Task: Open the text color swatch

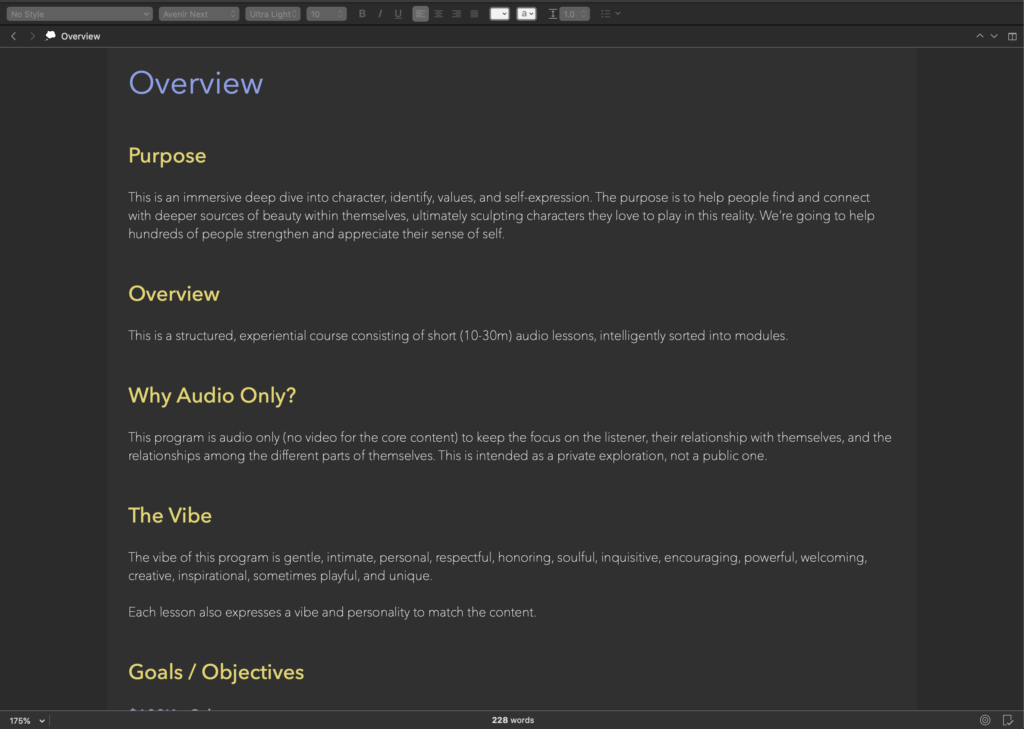Action: [499, 14]
